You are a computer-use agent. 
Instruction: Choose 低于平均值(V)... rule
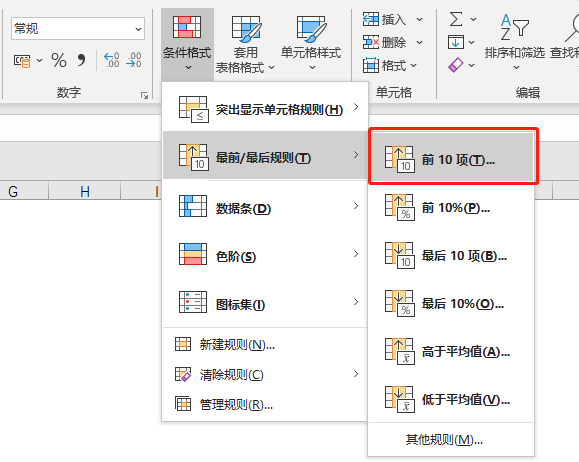[x=452, y=400]
